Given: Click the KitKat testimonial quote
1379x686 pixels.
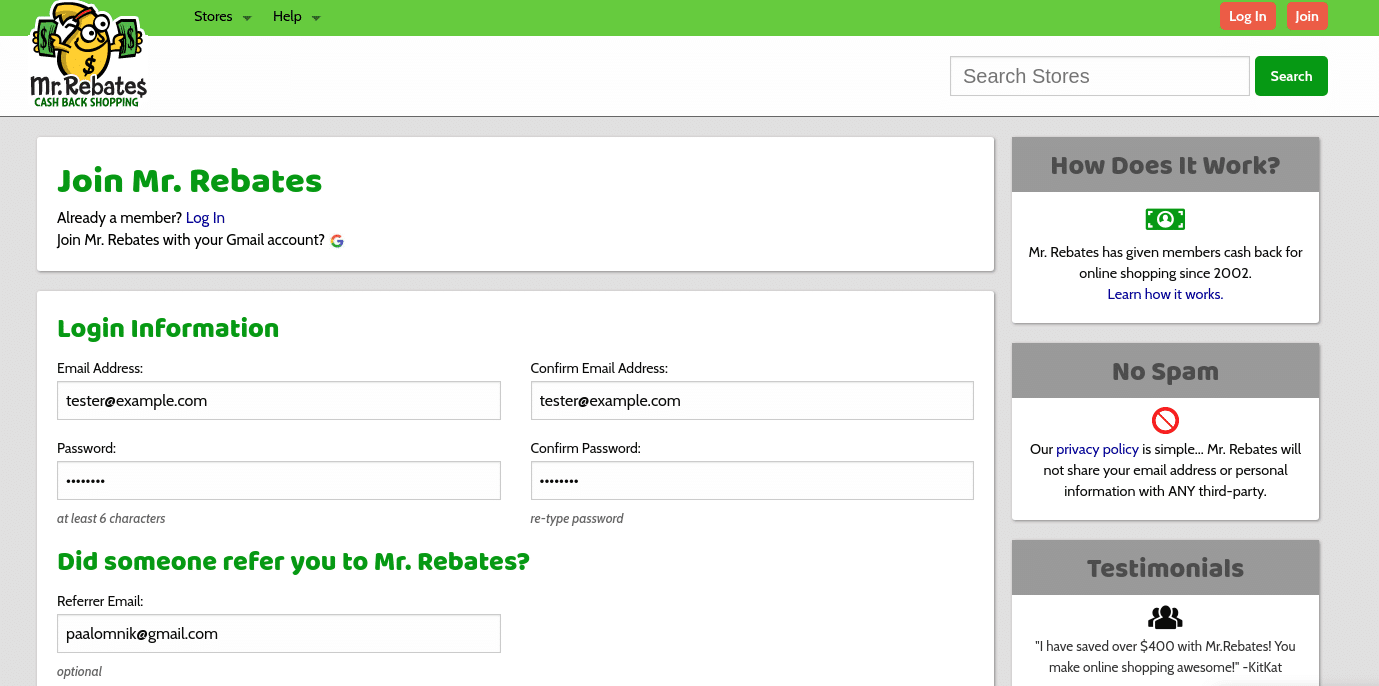Looking at the screenshot, I should point(1165,656).
